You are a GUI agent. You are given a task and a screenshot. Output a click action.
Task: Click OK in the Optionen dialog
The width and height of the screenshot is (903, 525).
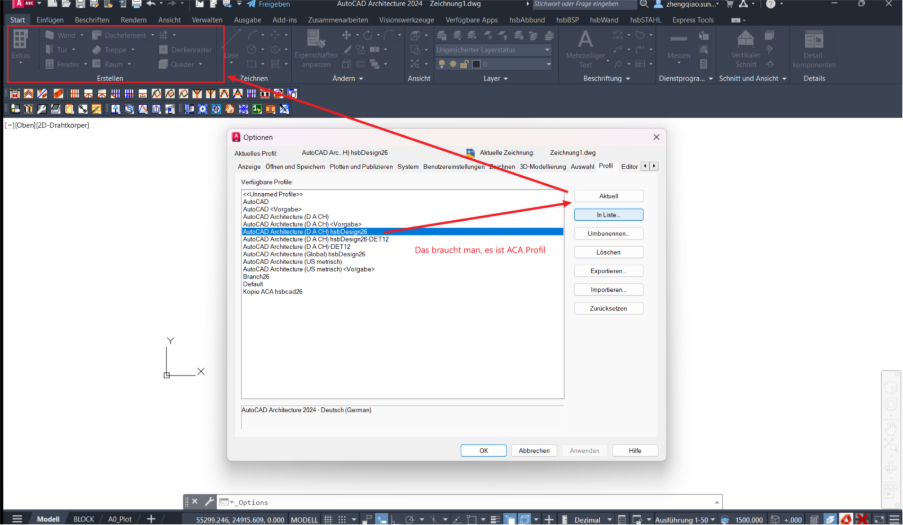click(x=484, y=451)
